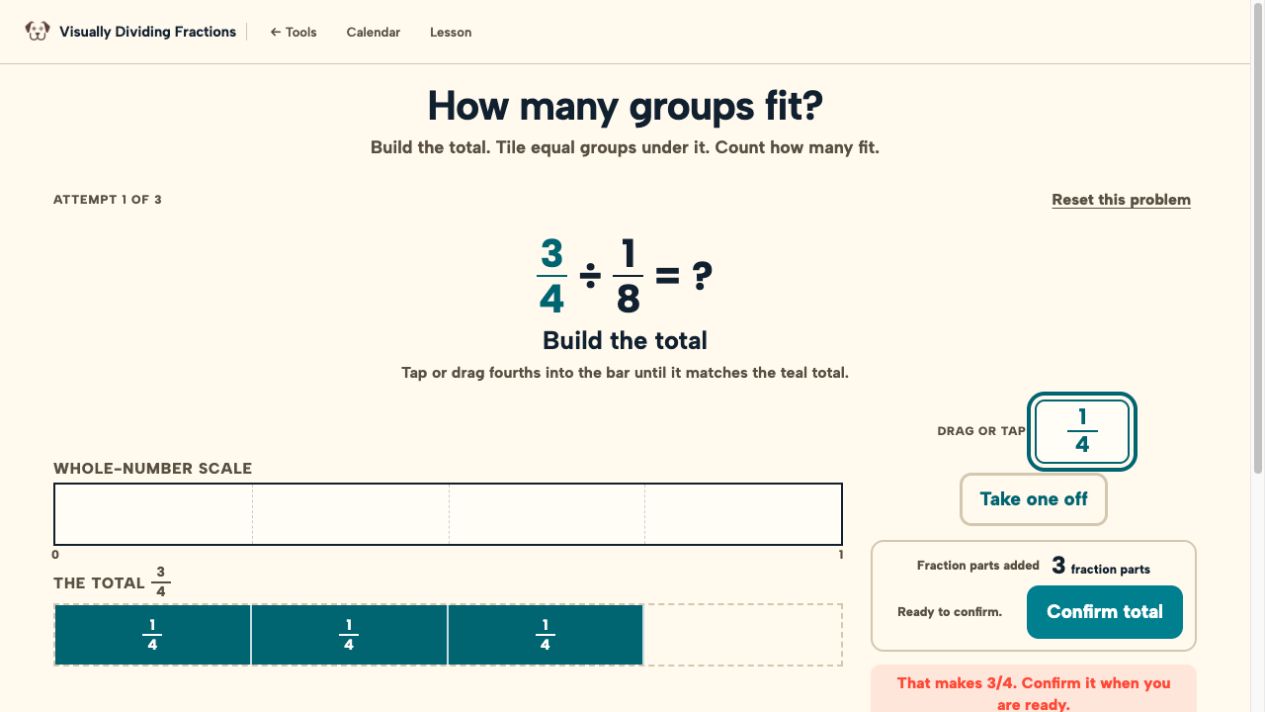Screen dimensions: 1265x712
Task: Click Take one off button
Action: (1033, 499)
